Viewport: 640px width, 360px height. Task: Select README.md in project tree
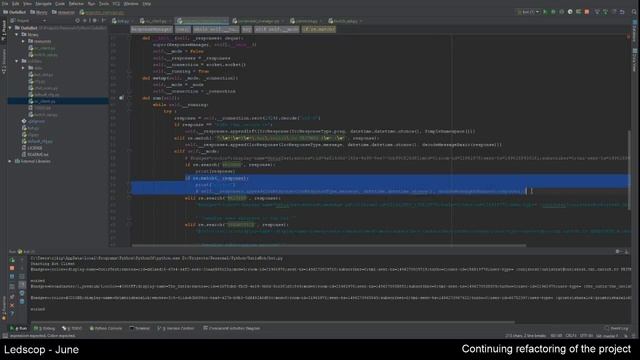click(38, 155)
